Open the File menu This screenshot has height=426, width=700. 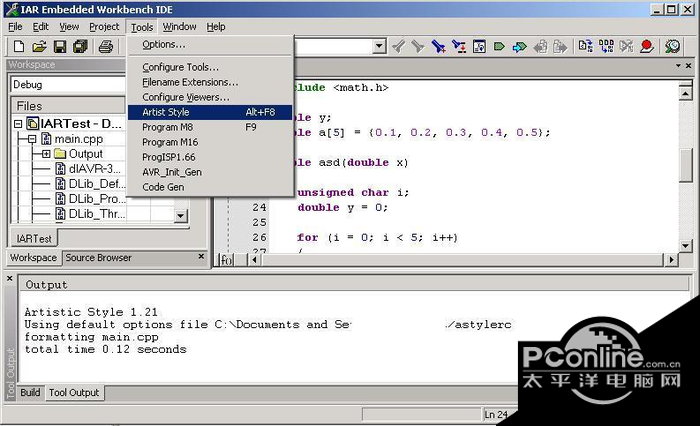coord(15,27)
